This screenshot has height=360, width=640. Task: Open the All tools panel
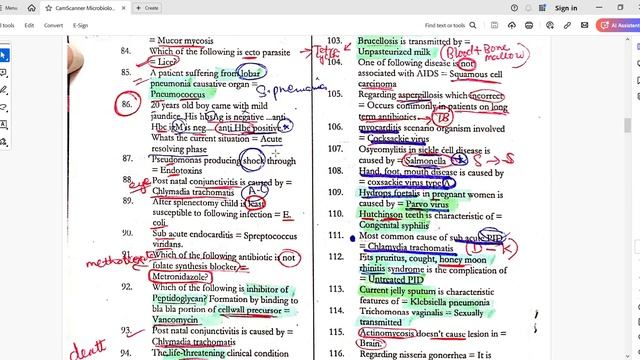[x=7, y=25]
